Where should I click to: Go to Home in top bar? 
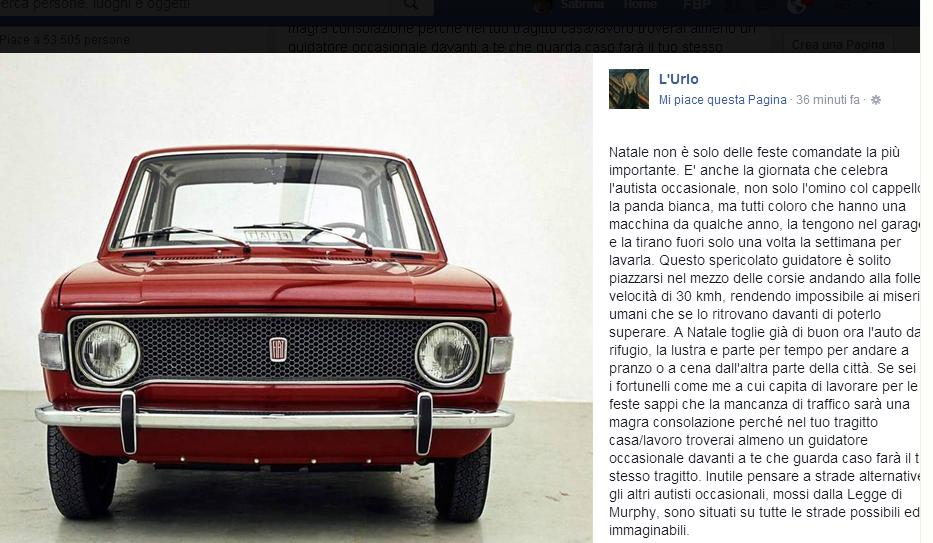pos(640,5)
